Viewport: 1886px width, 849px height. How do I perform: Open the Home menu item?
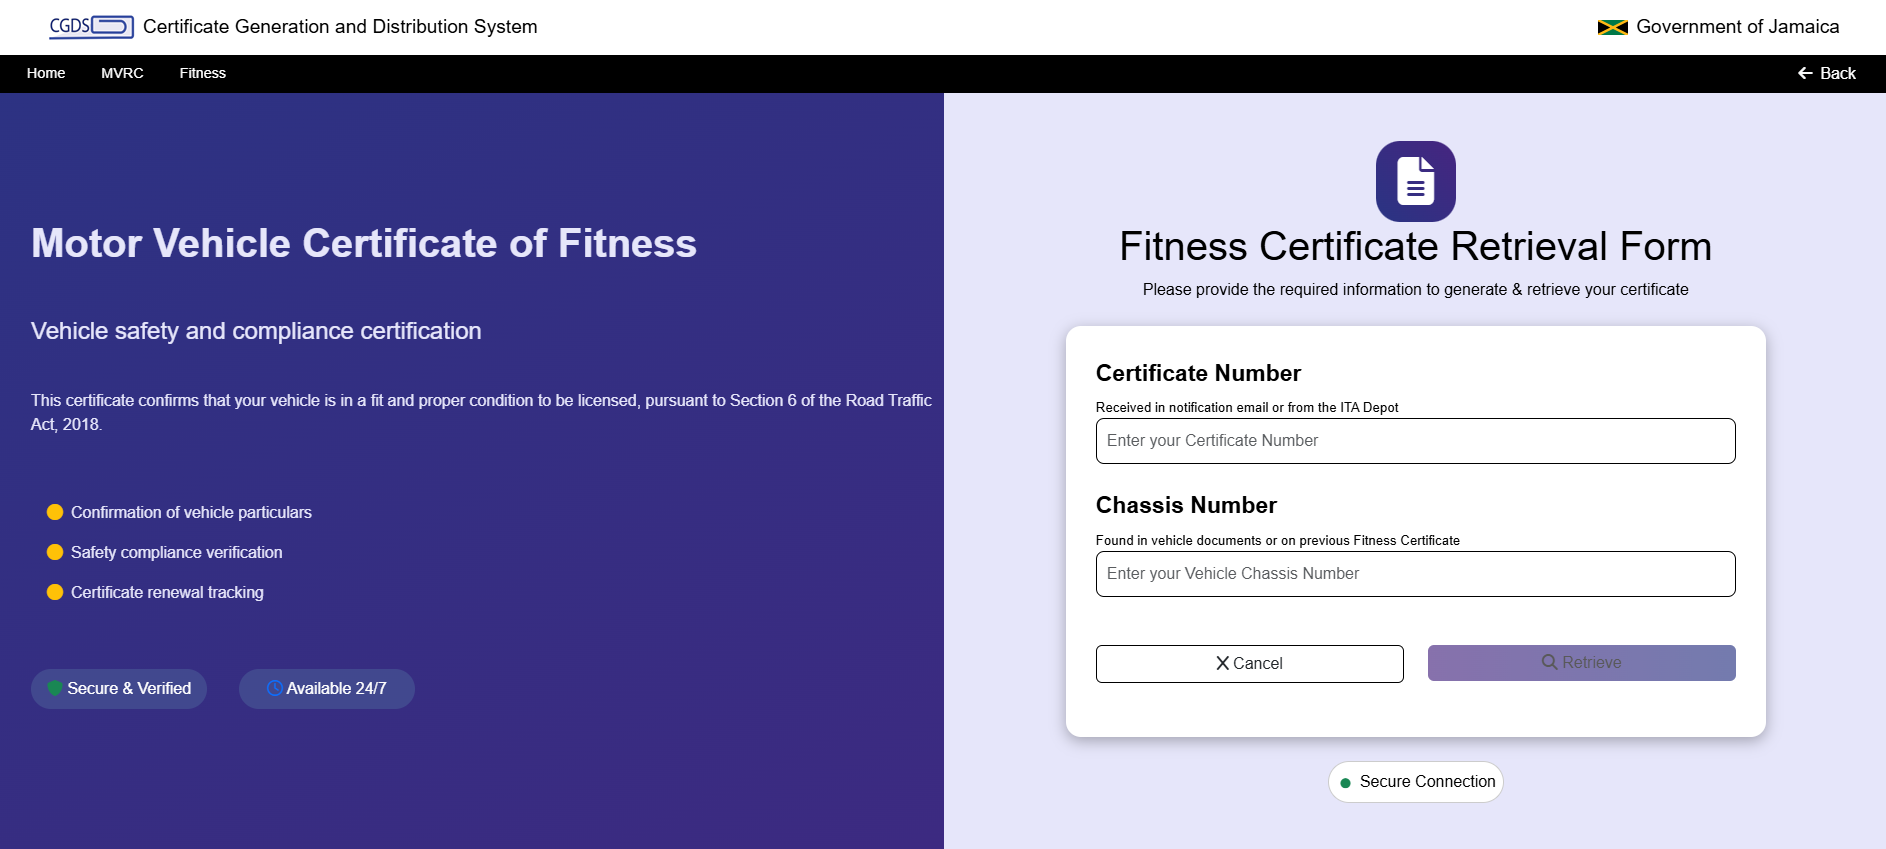[x=46, y=73]
